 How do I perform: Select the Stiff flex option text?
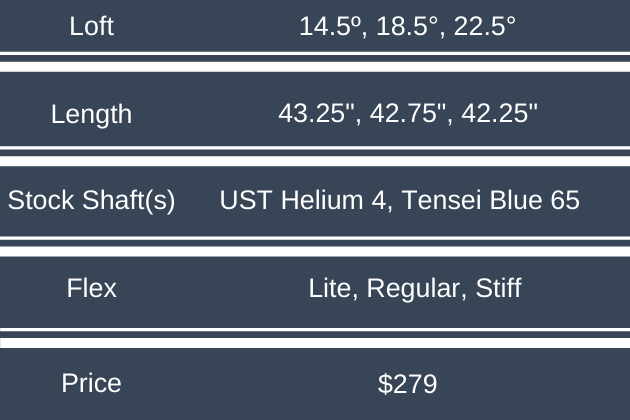pyautogui.click(x=495, y=289)
